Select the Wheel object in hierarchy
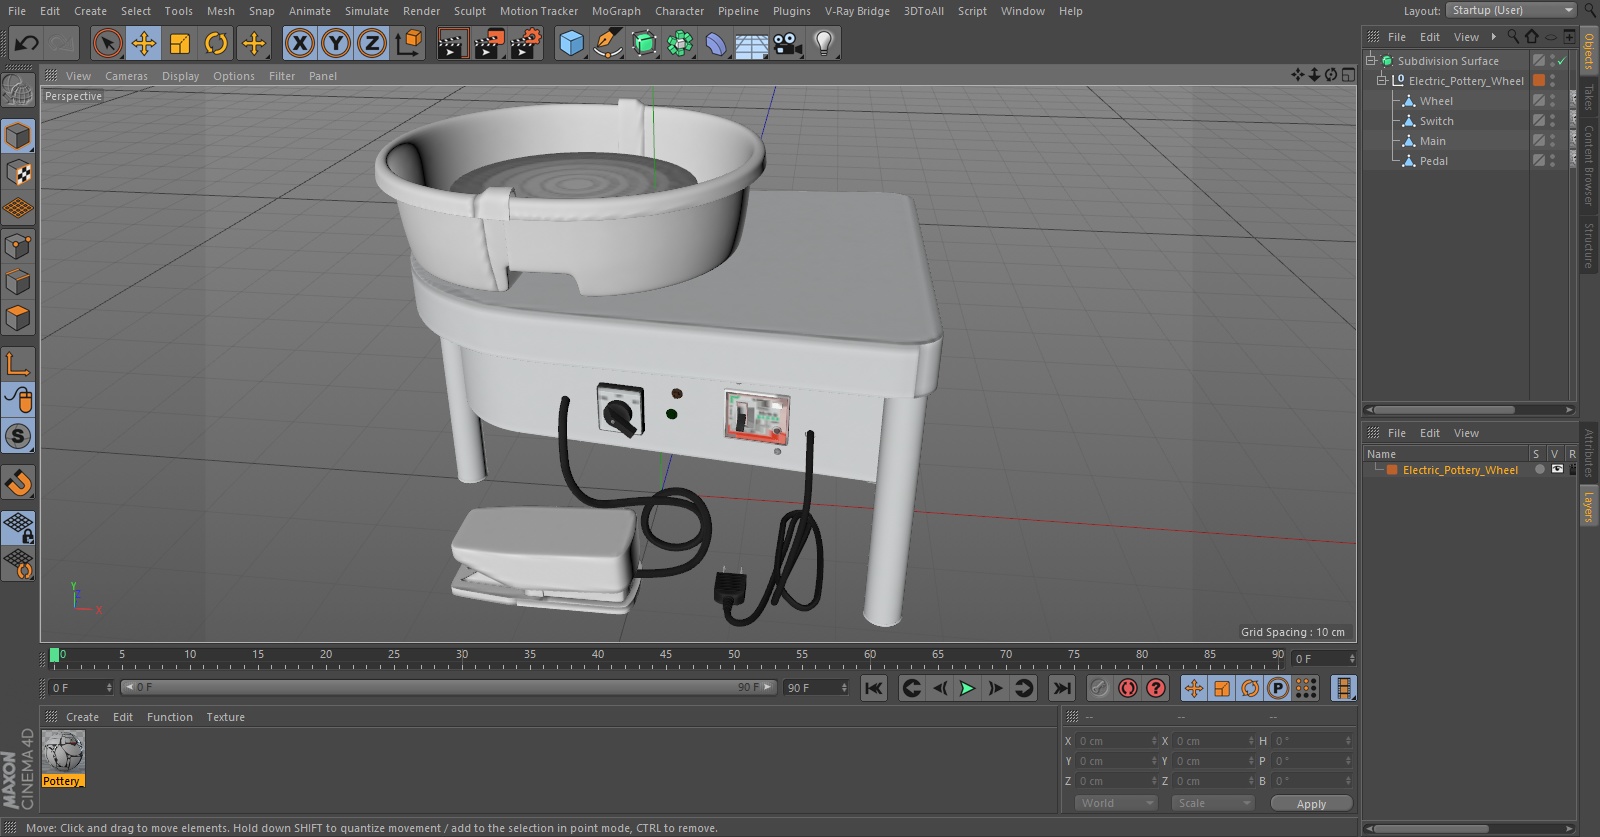The image size is (1600, 837). pyautogui.click(x=1436, y=101)
